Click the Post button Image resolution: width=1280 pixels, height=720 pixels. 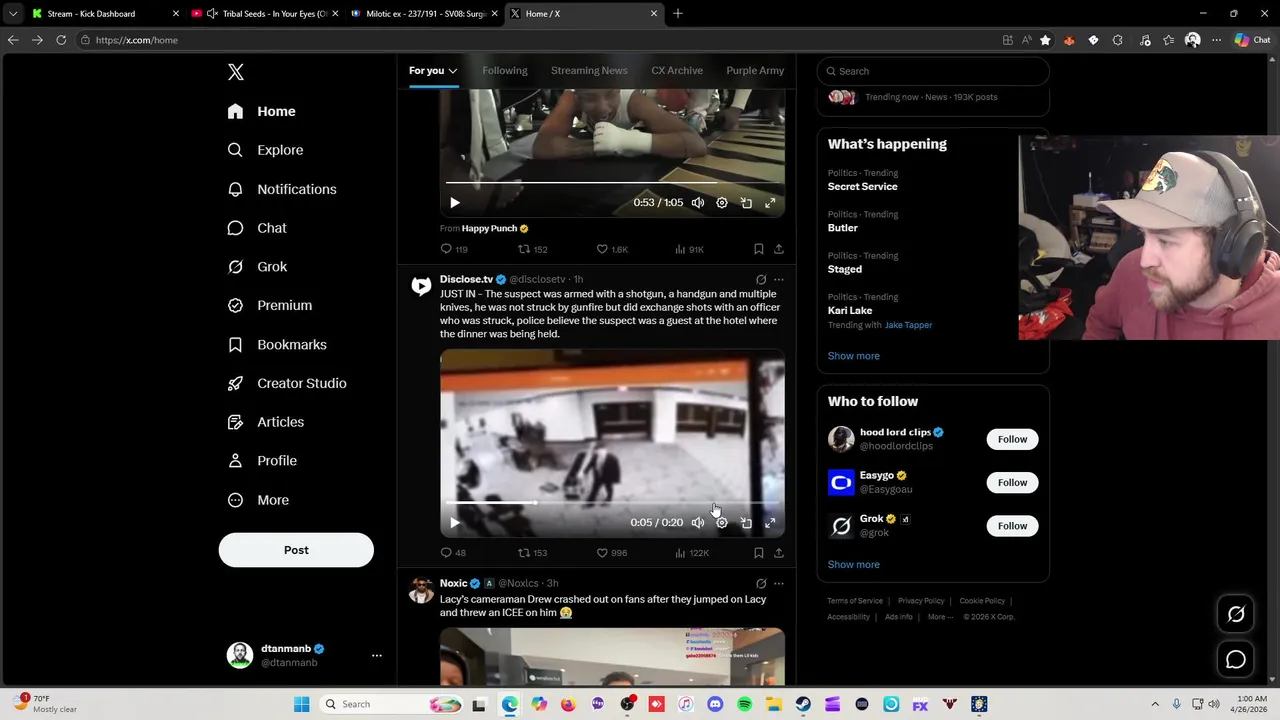296,551
